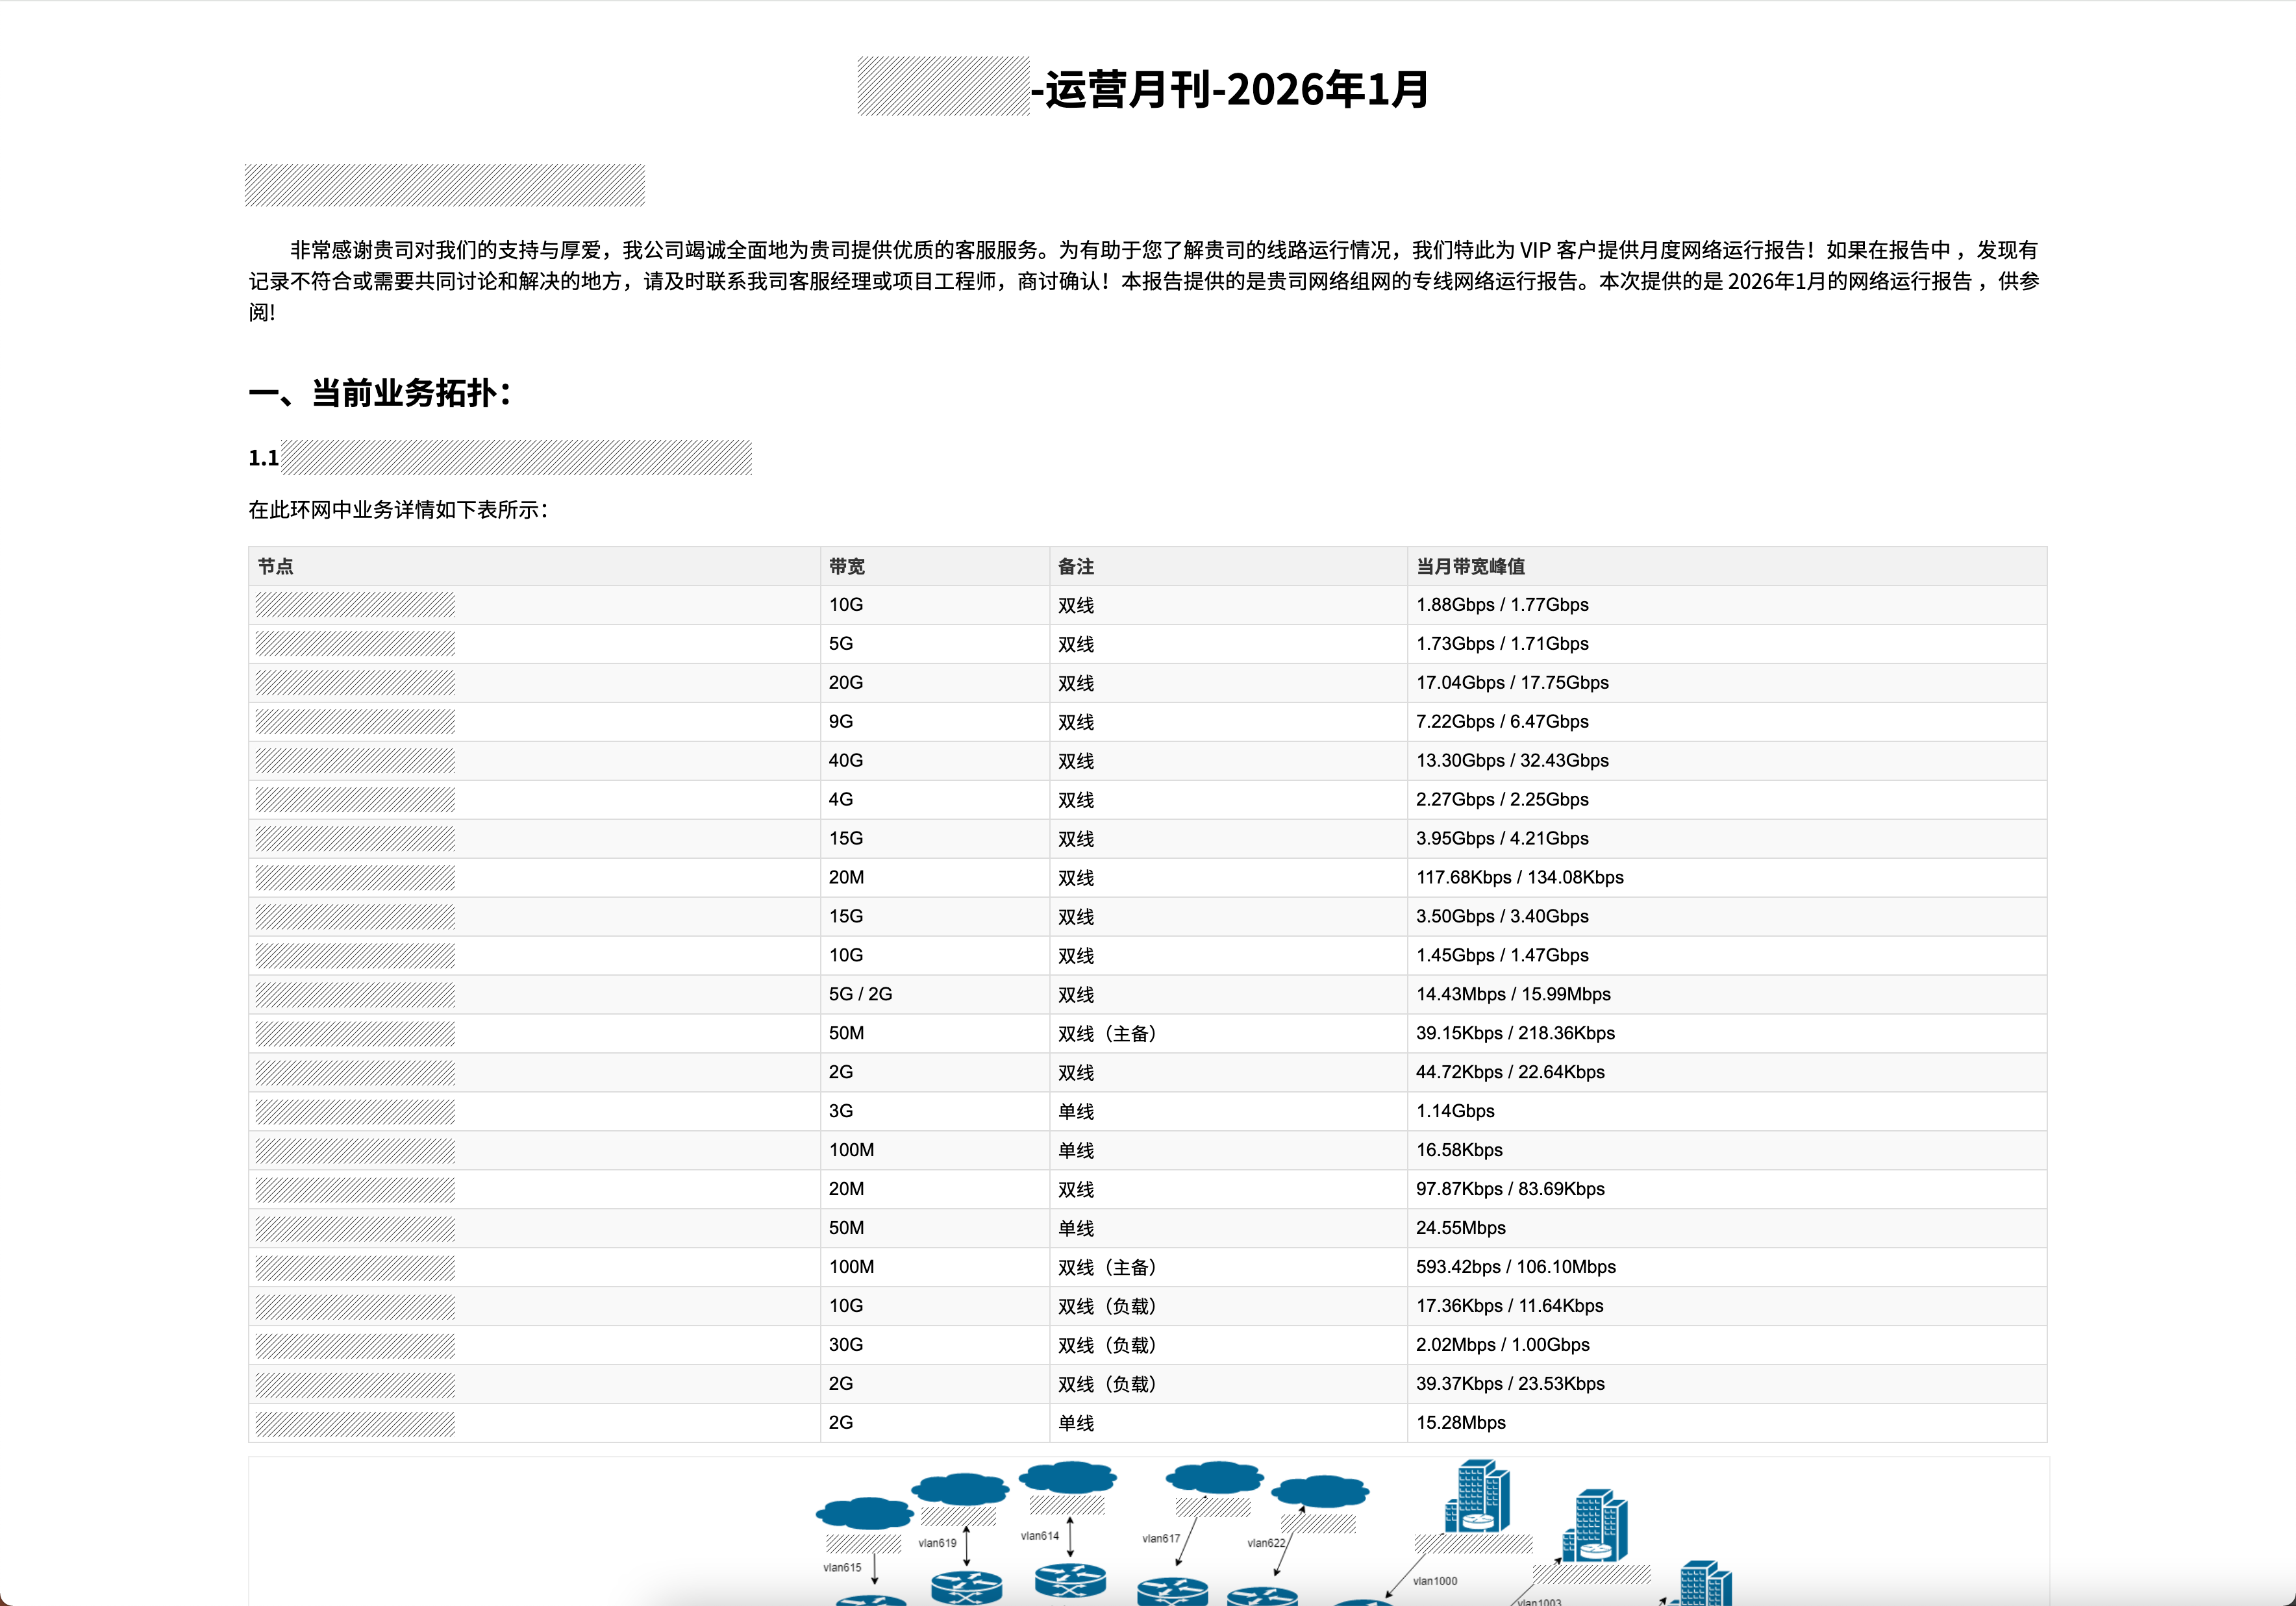The width and height of the screenshot is (2296, 1606).
Task: Click the cloud icon above vlan615
Action: click(864, 1513)
